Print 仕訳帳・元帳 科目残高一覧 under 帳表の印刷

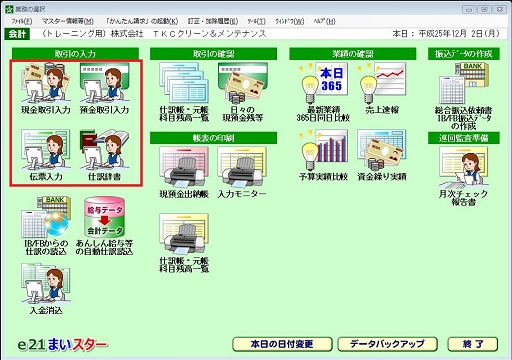pyautogui.click(x=184, y=243)
